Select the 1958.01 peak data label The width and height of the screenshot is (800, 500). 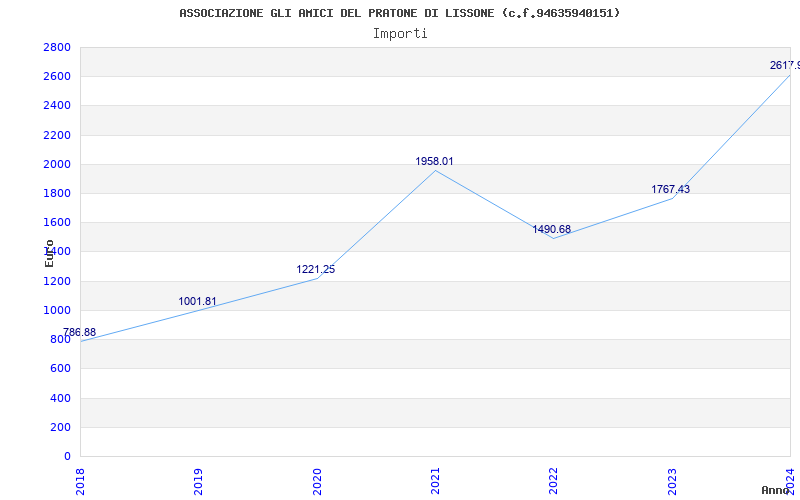pos(434,161)
